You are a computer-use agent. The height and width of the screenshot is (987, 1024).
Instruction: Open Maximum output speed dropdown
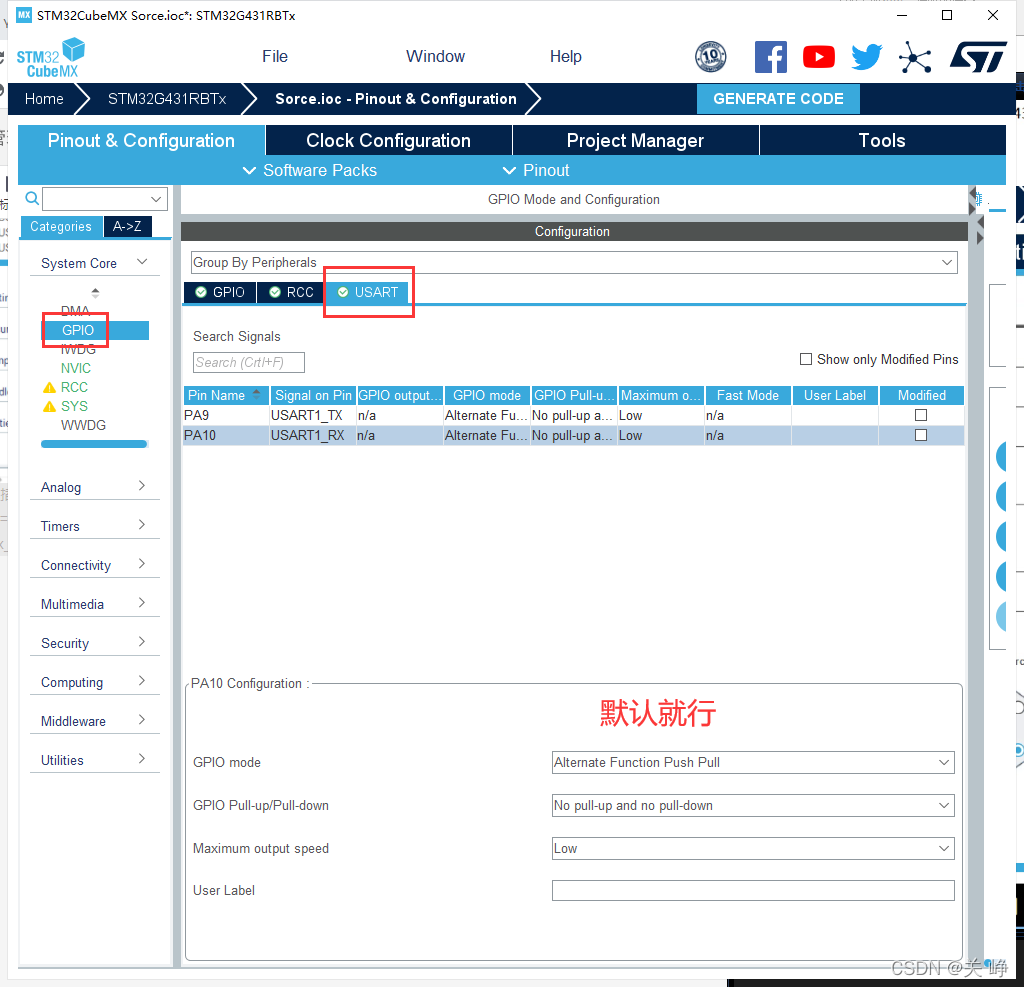(753, 849)
